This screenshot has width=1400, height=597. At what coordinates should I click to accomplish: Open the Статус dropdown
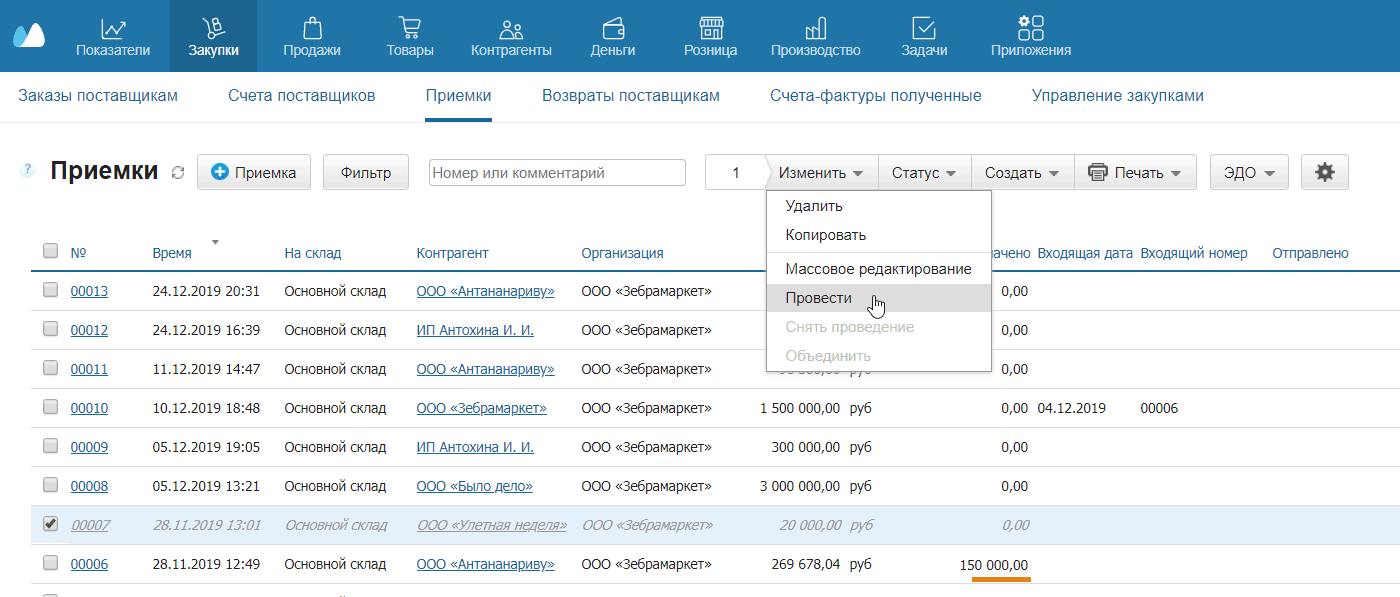point(923,171)
